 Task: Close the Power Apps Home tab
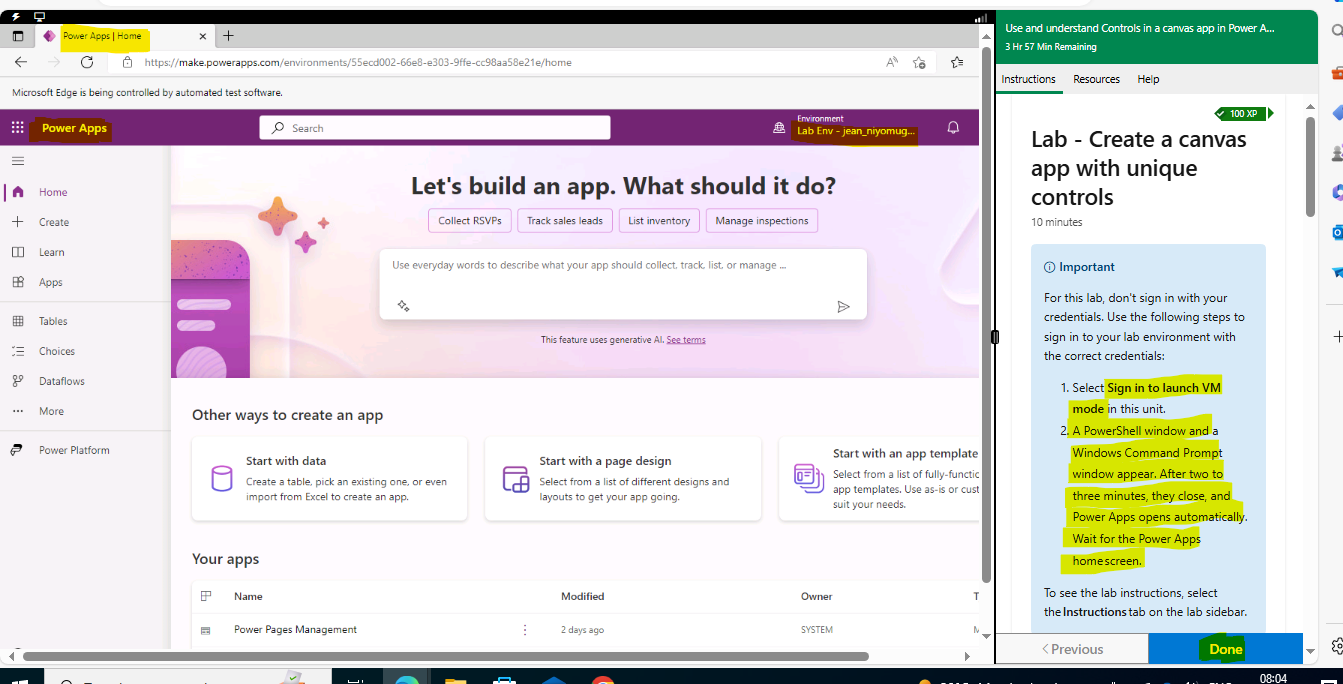(x=203, y=36)
